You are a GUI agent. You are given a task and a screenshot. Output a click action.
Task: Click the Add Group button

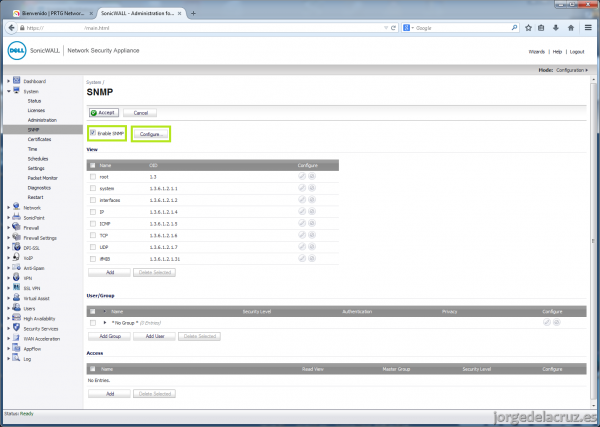pos(110,336)
